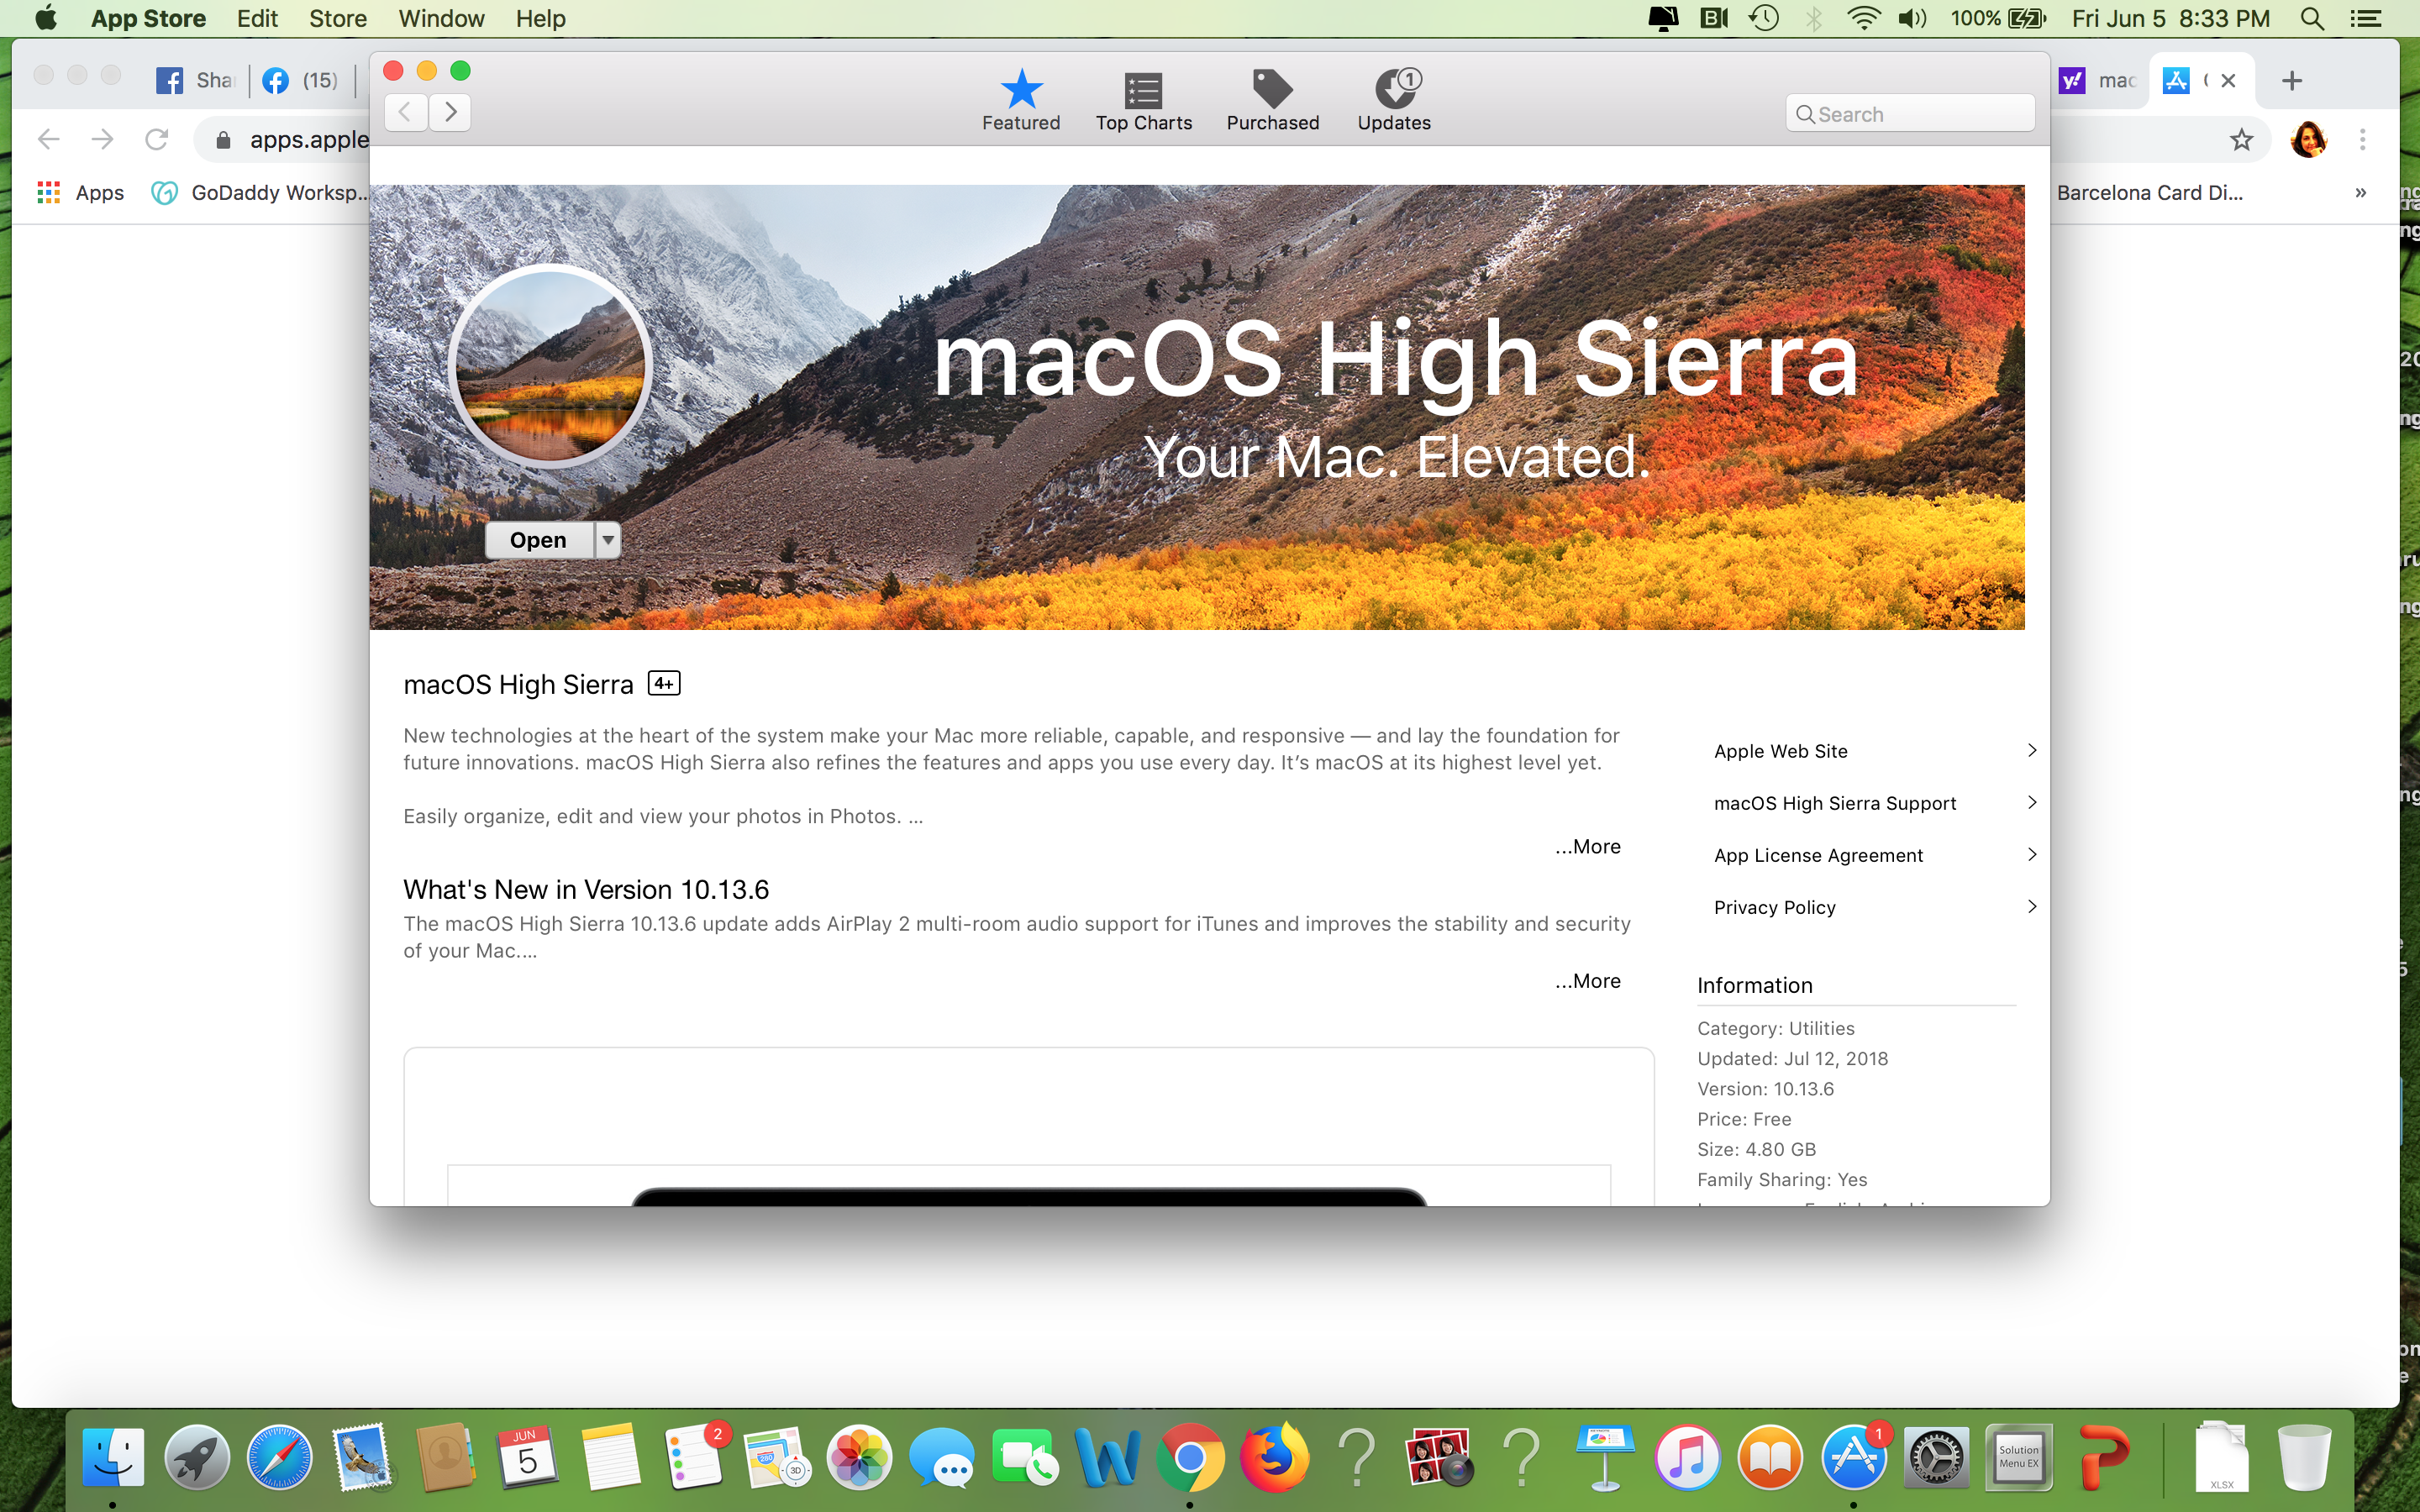This screenshot has width=2420, height=1512.
Task: Expand the dropdown arrow beside Open
Action: pyautogui.click(x=608, y=540)
